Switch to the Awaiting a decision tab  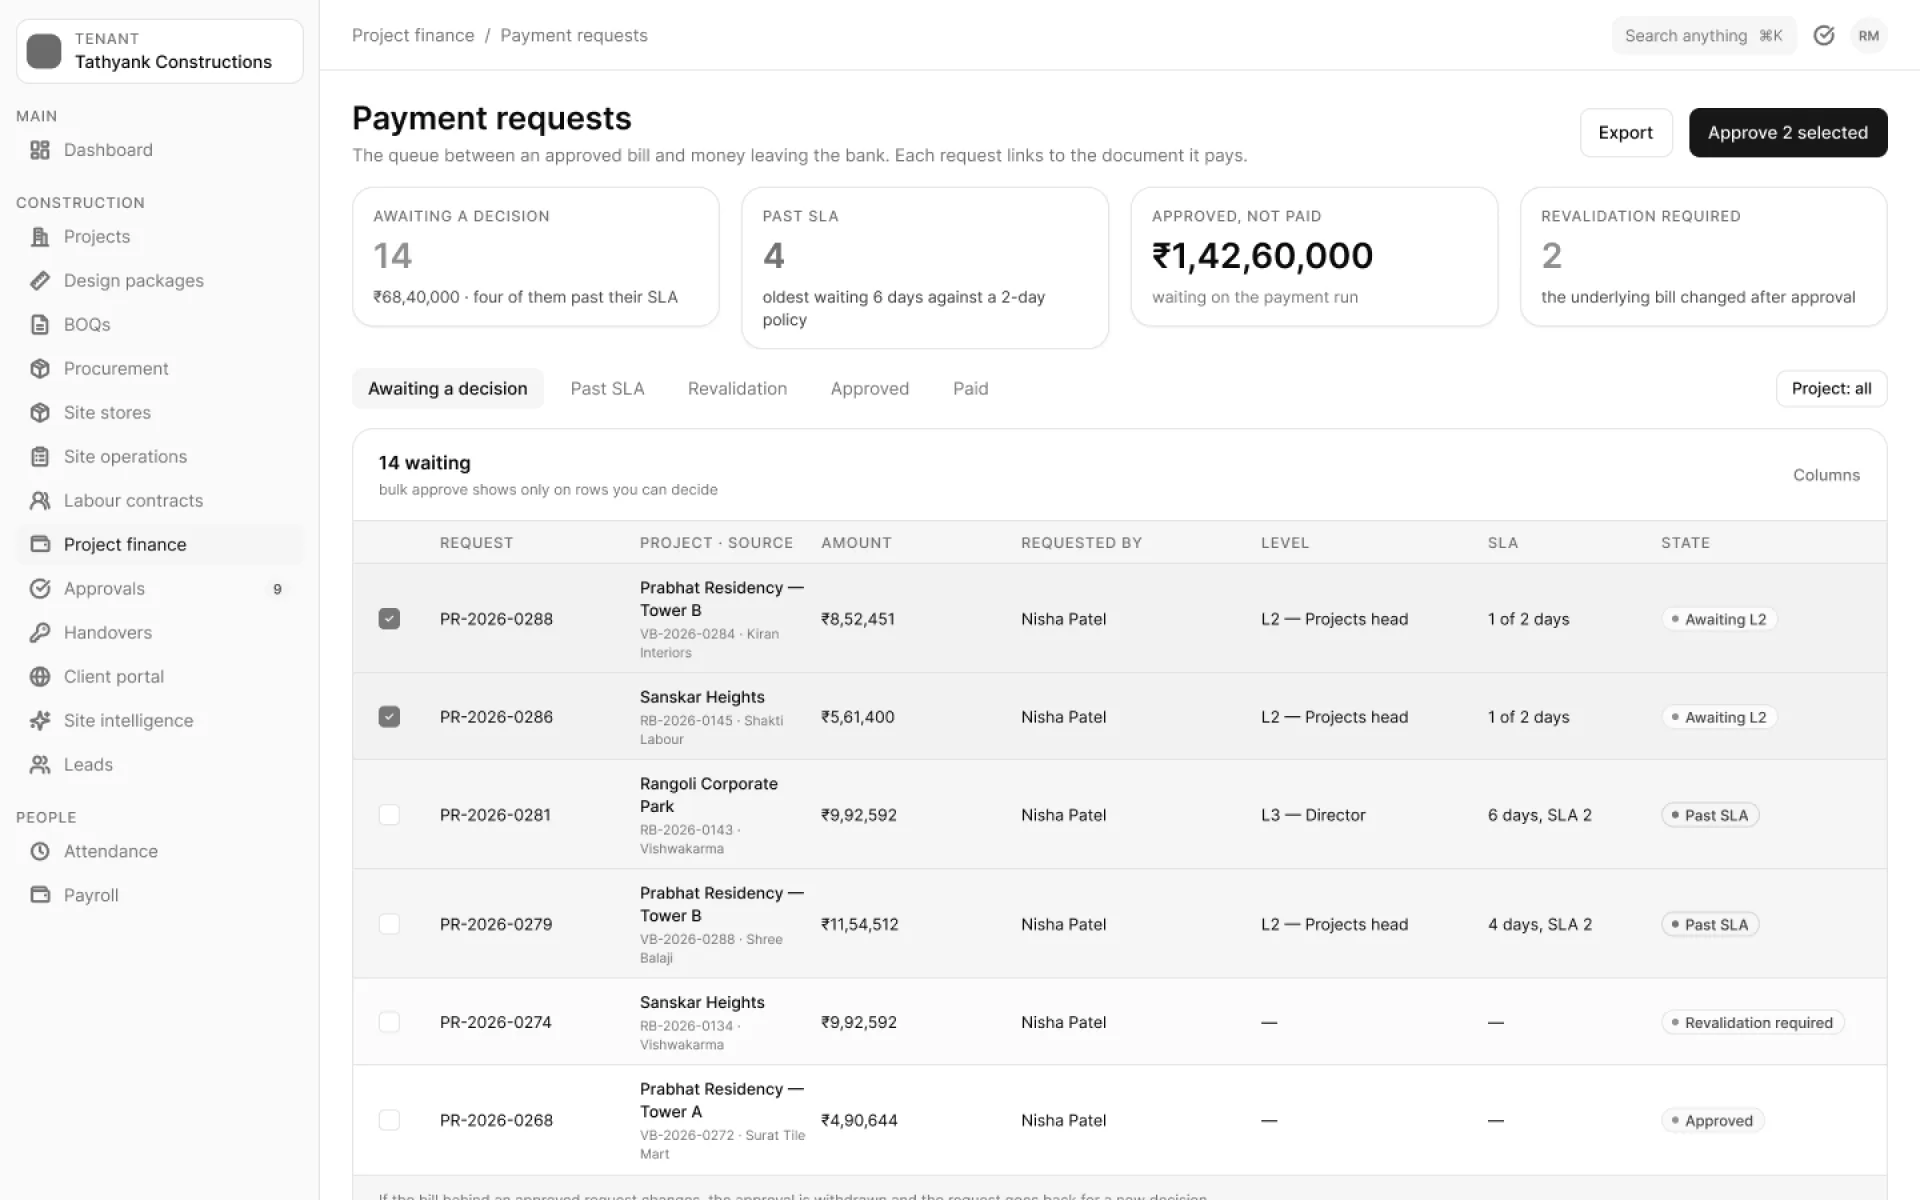[447, 389]
